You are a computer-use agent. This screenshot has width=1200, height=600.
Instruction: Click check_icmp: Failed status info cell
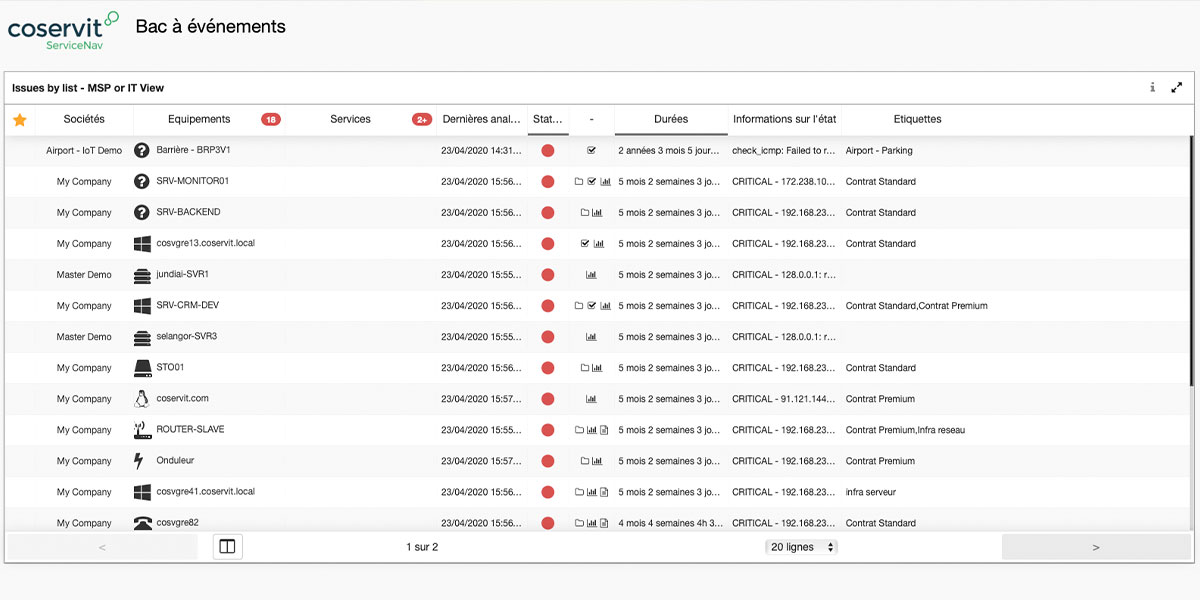784,151
